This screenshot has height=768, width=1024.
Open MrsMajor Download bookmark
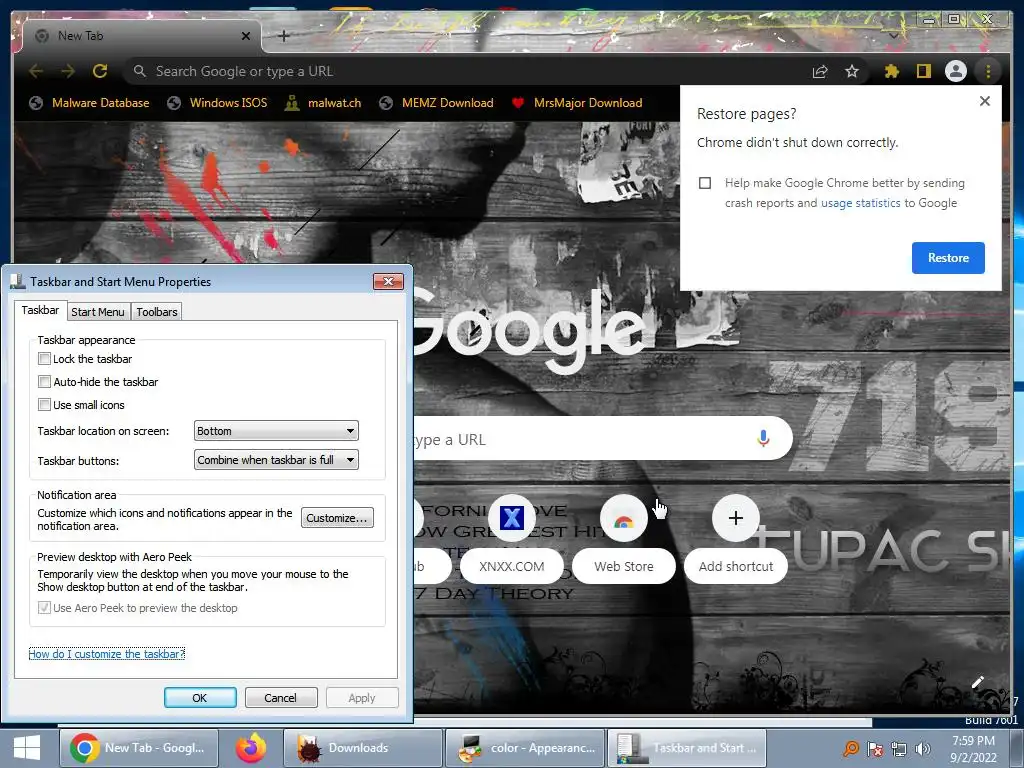577,103
